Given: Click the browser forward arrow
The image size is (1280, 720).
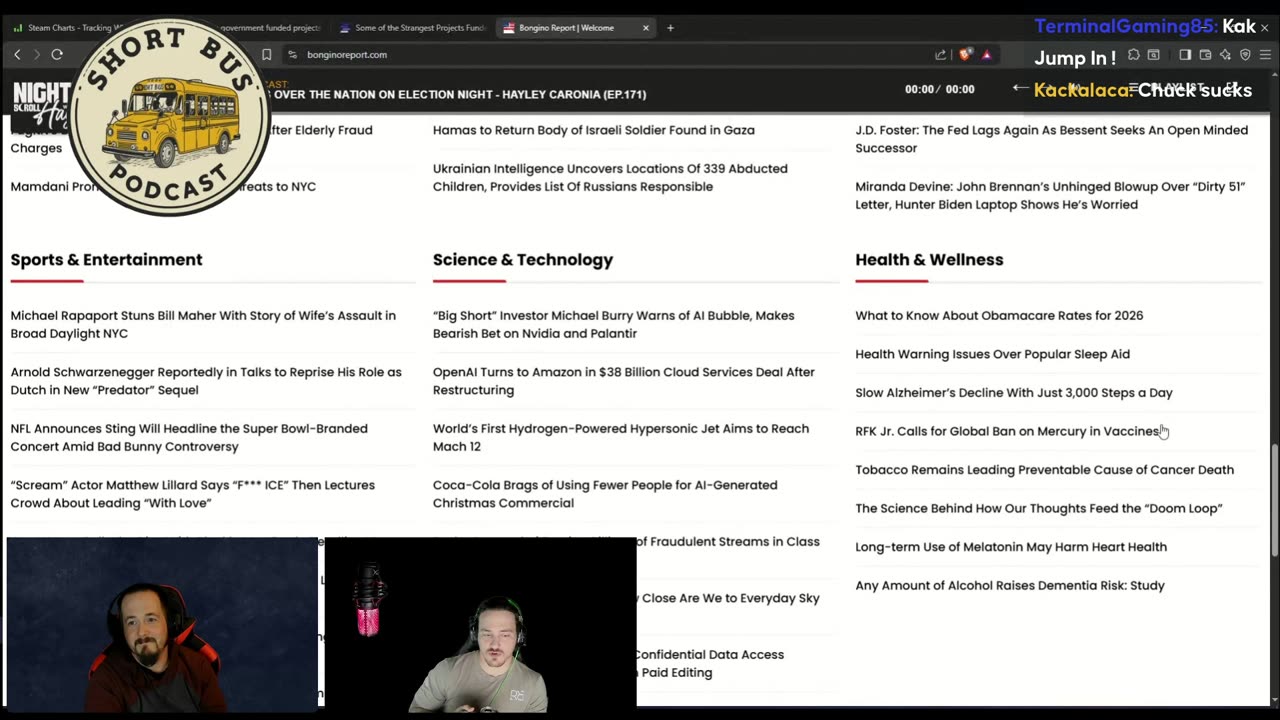Looking at the screenshot, I should [x=37, y=54].
